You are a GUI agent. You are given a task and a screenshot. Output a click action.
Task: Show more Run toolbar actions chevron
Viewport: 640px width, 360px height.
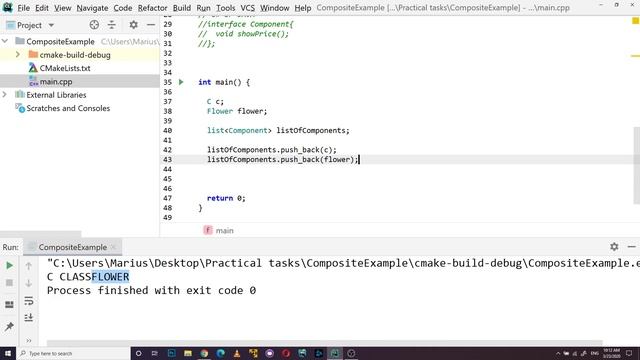[x=29, y=340]
